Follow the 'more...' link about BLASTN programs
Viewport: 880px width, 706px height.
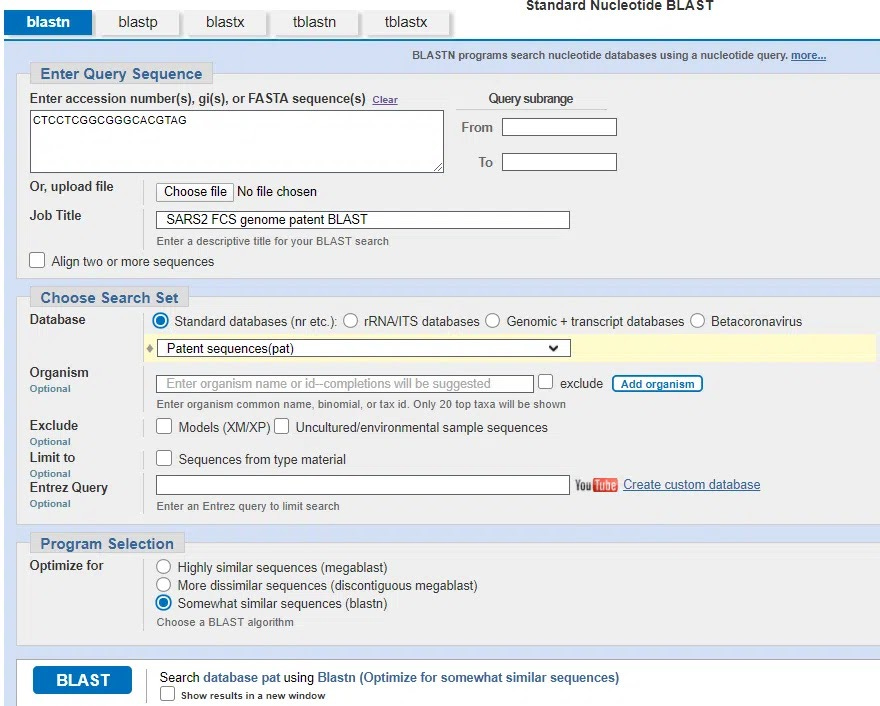pyautogui.click(x=808, y=56)
